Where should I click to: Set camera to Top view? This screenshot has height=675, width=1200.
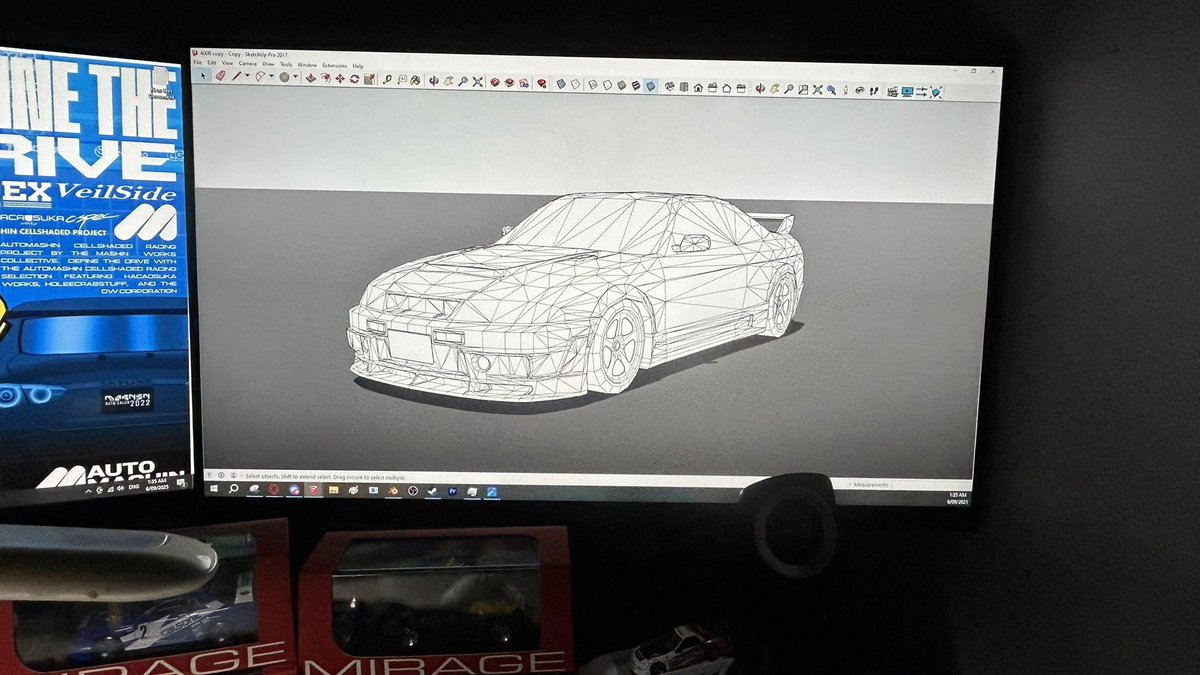click(684, 87)
